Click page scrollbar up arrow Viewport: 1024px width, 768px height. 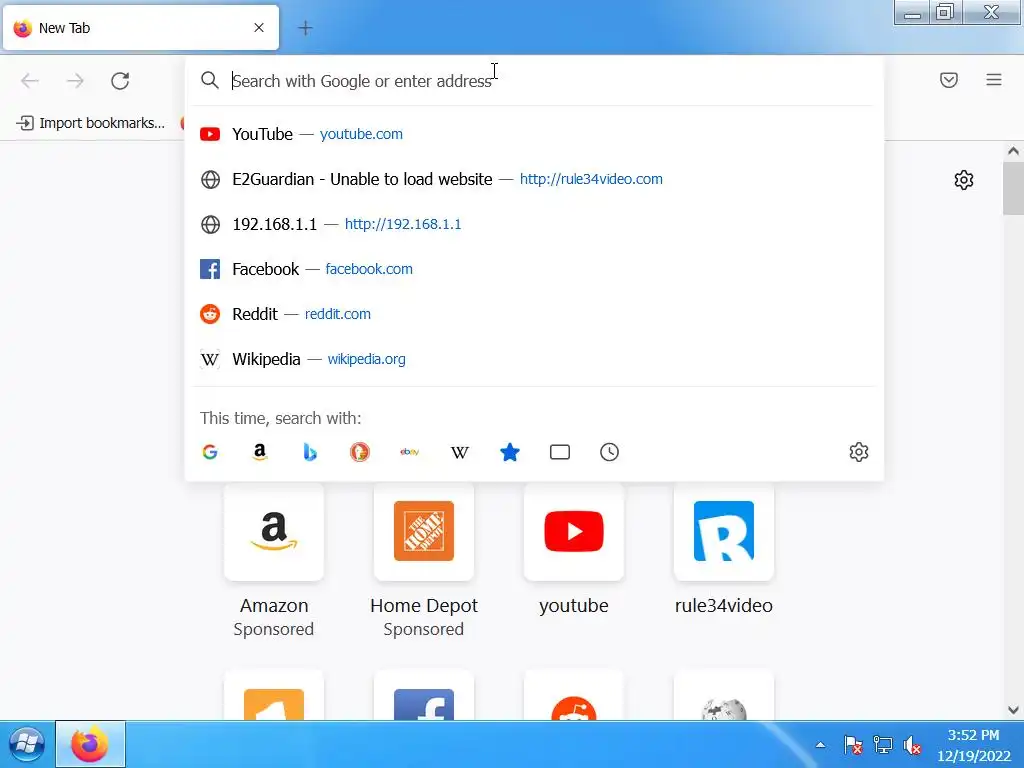click(x=1013, y=151)
